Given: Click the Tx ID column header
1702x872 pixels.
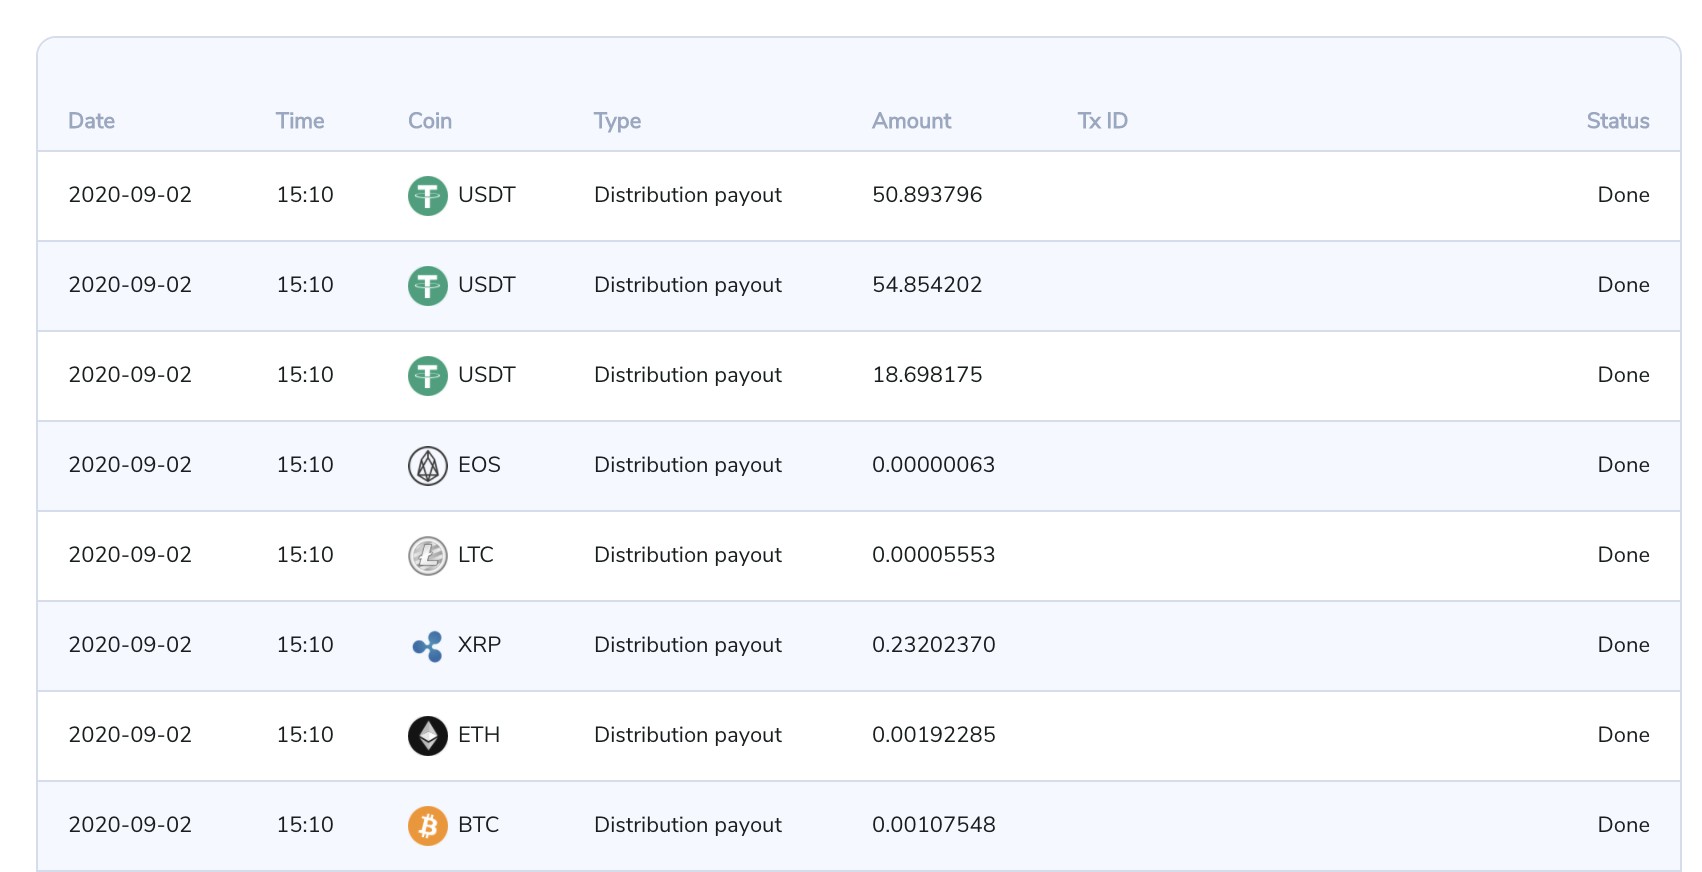Looking at the screenshot, I should pyautogui.click(x=1102, y=121).
